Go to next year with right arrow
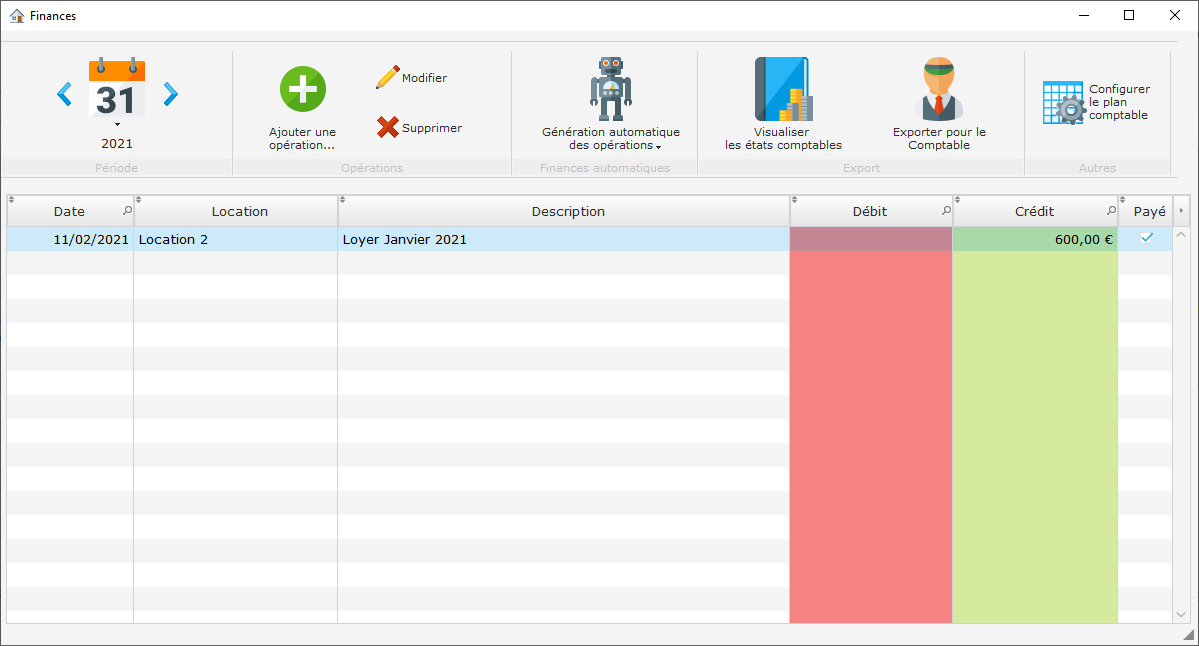 171,94
